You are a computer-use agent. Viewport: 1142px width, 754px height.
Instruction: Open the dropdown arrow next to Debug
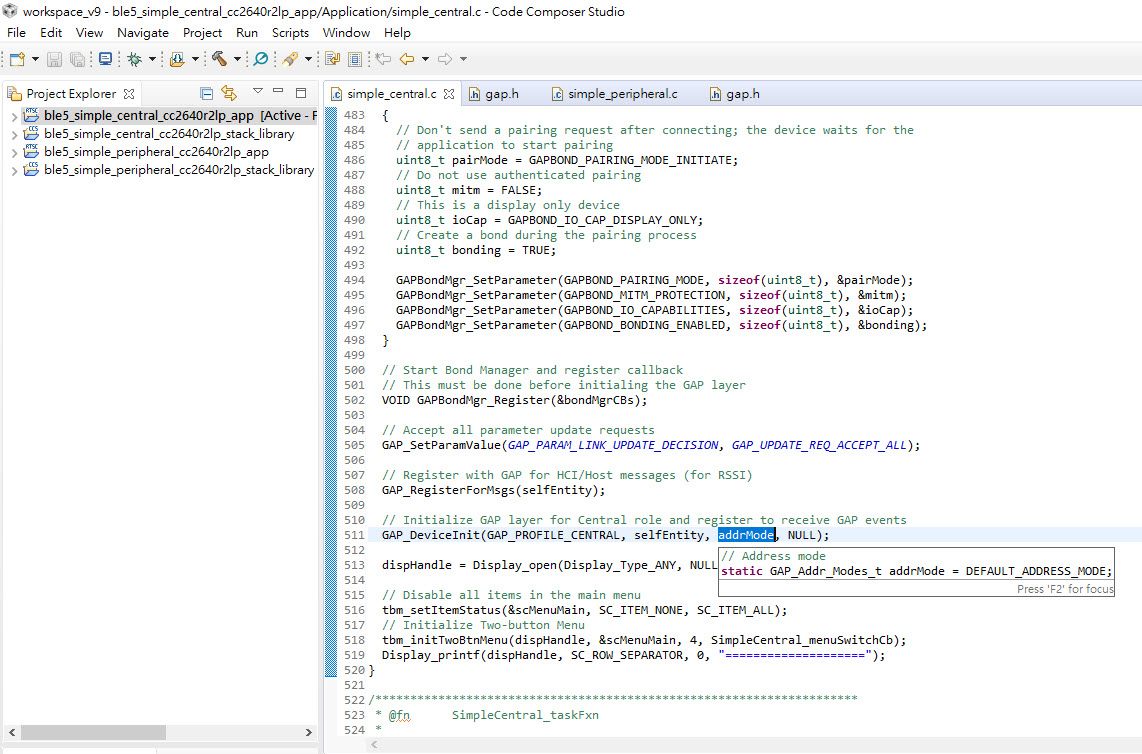pyautogui.click(x=152, y=60)
